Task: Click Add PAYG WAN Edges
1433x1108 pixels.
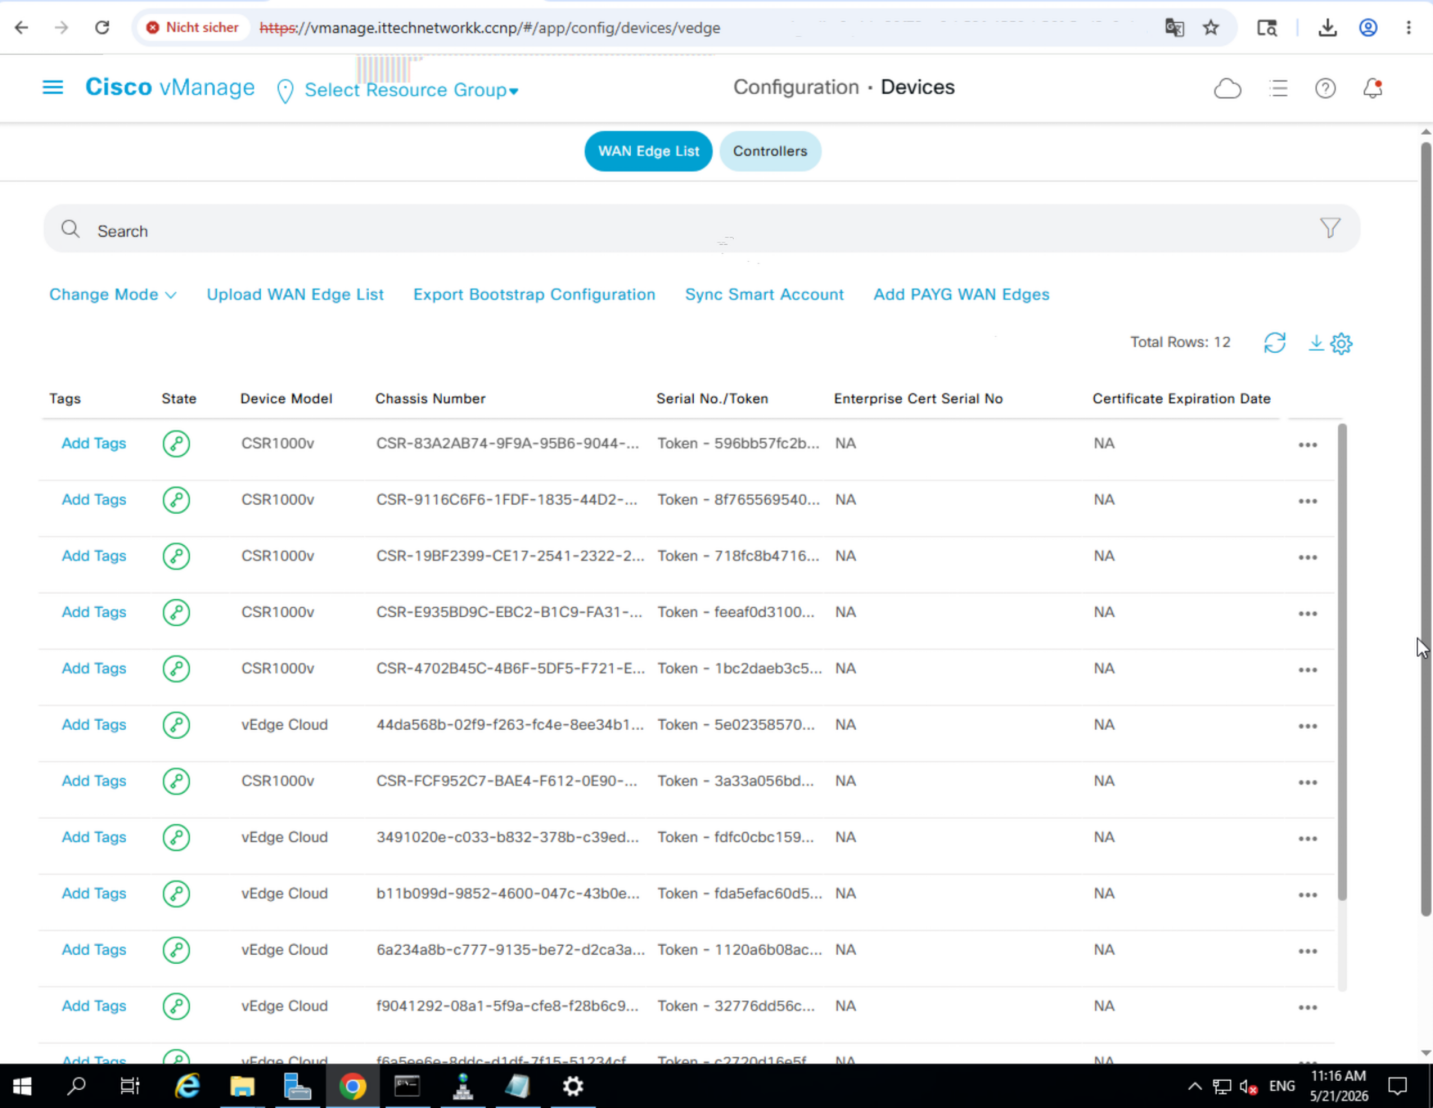Action: coord(961,295)
